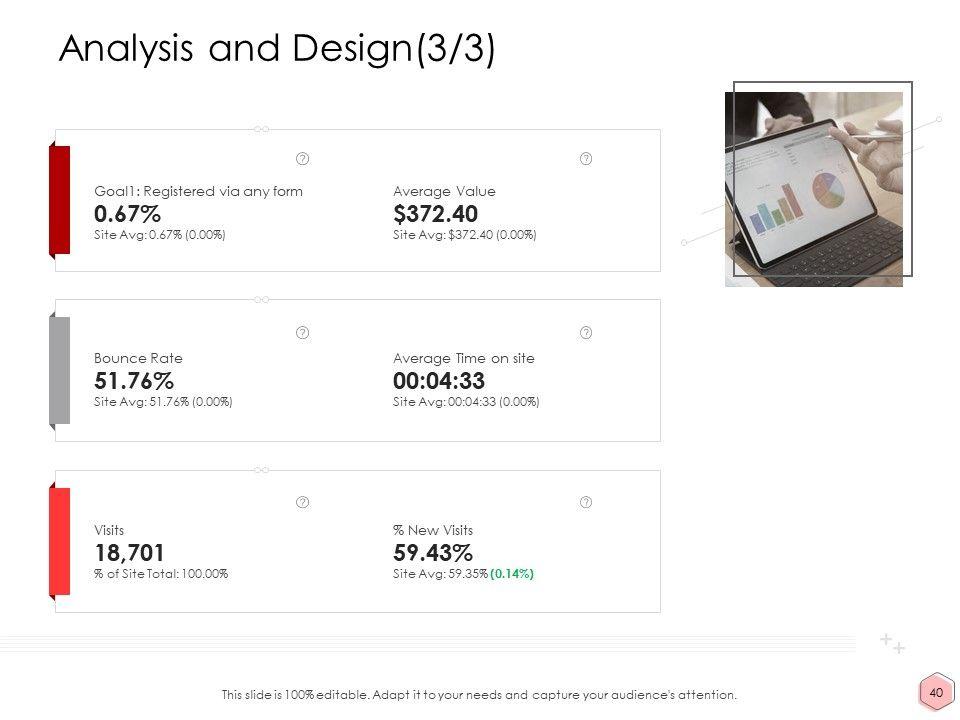
Task: Select the gray ribbon on Bounce Rate card
Action: 60,371
